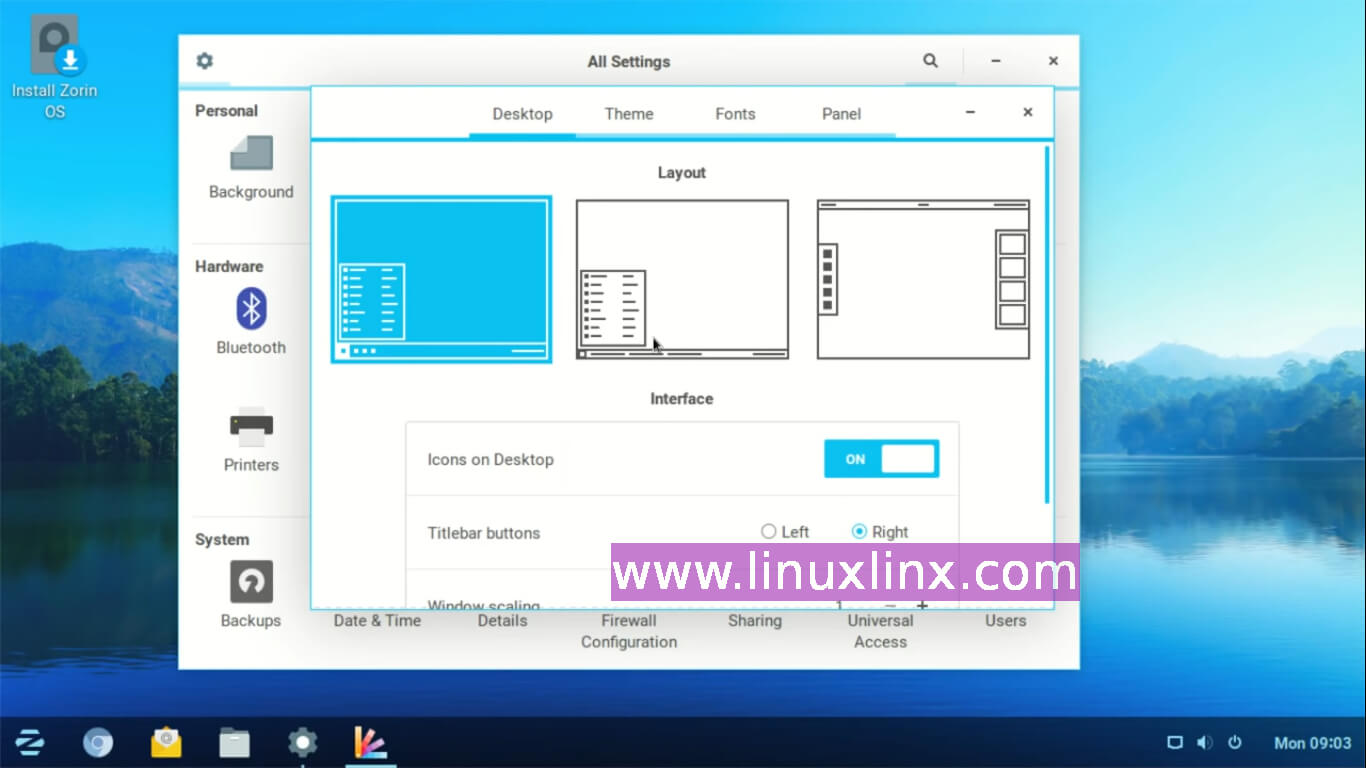Increase Window scaling with the plus button
Image resolution: width=1366 pixels, height=768 pixels.
[x=921, y=605]
